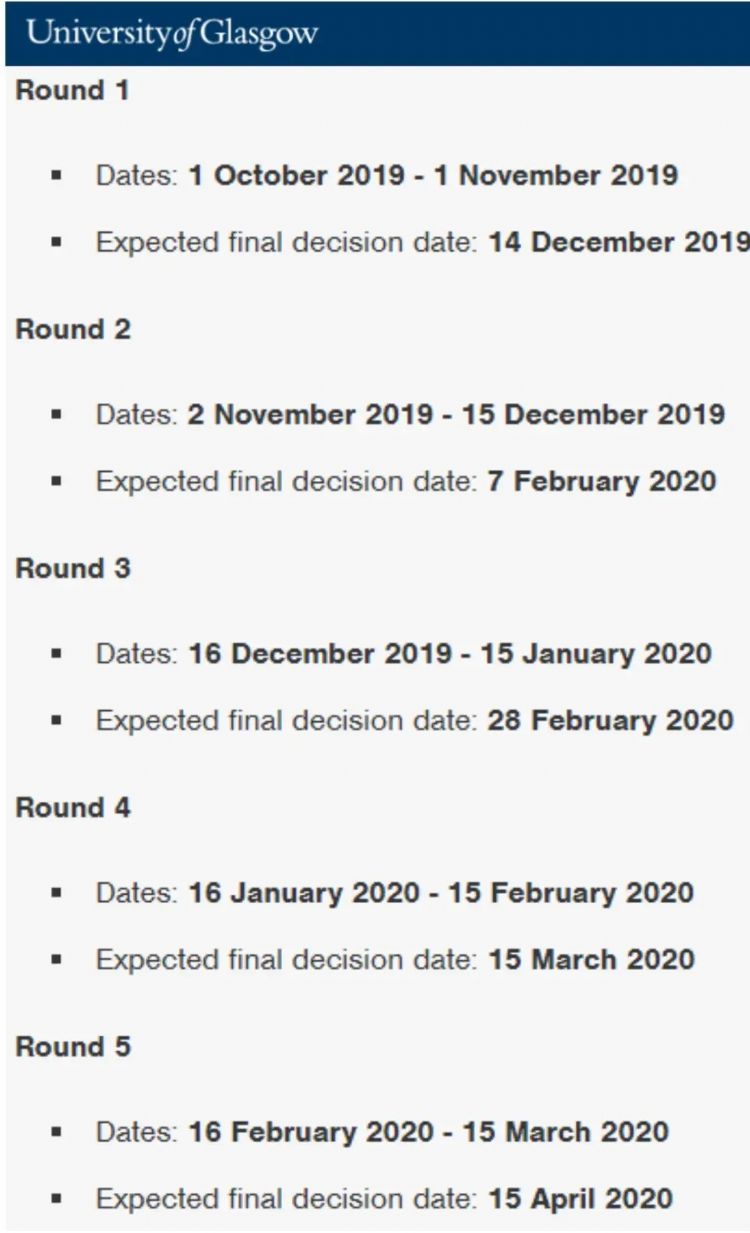The image size is (750, 1233).
Task: Click the 15 April 2020 decision date
Action: point(580,1198)
